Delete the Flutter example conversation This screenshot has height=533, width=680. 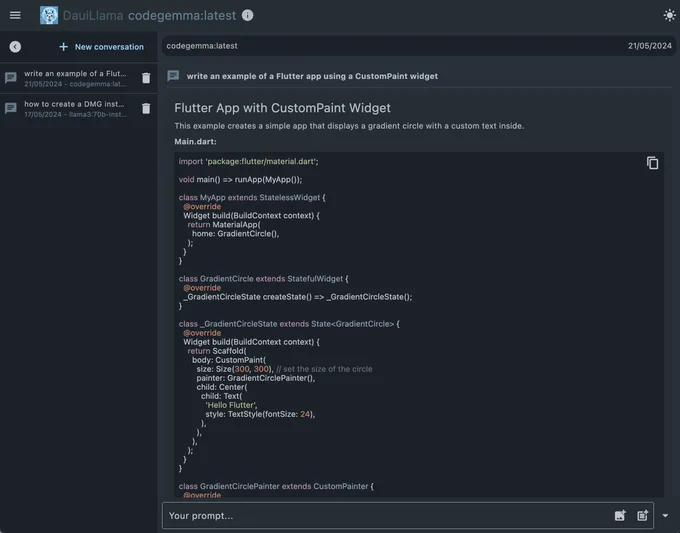pyautogui.click(x=146, y=78)
